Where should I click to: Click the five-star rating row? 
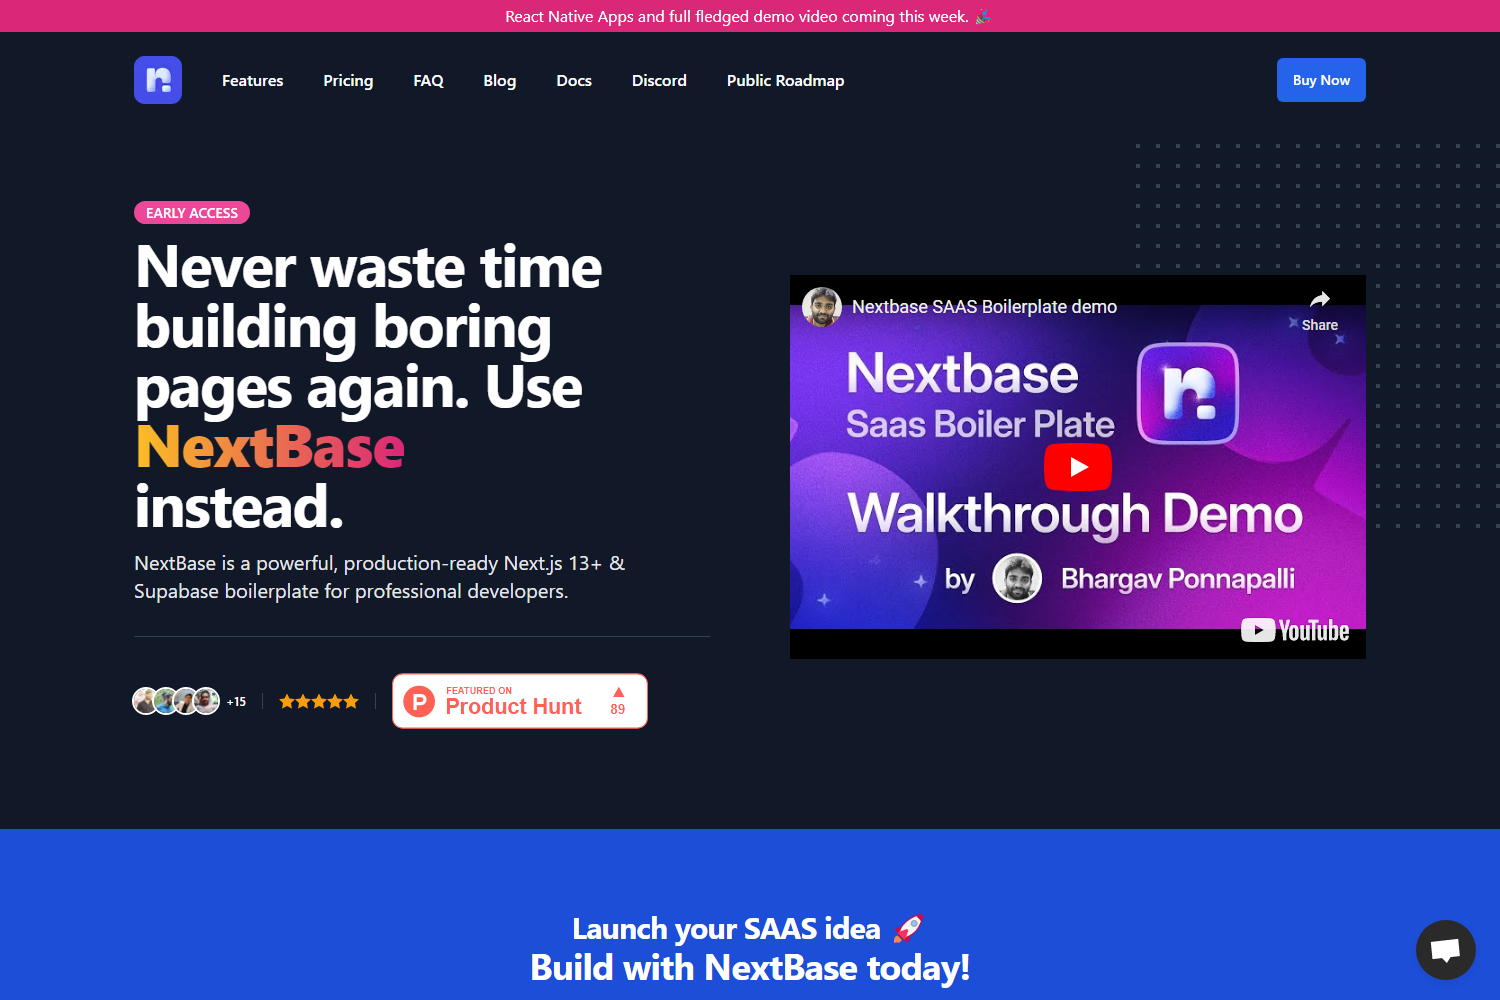tap(318, 700)
